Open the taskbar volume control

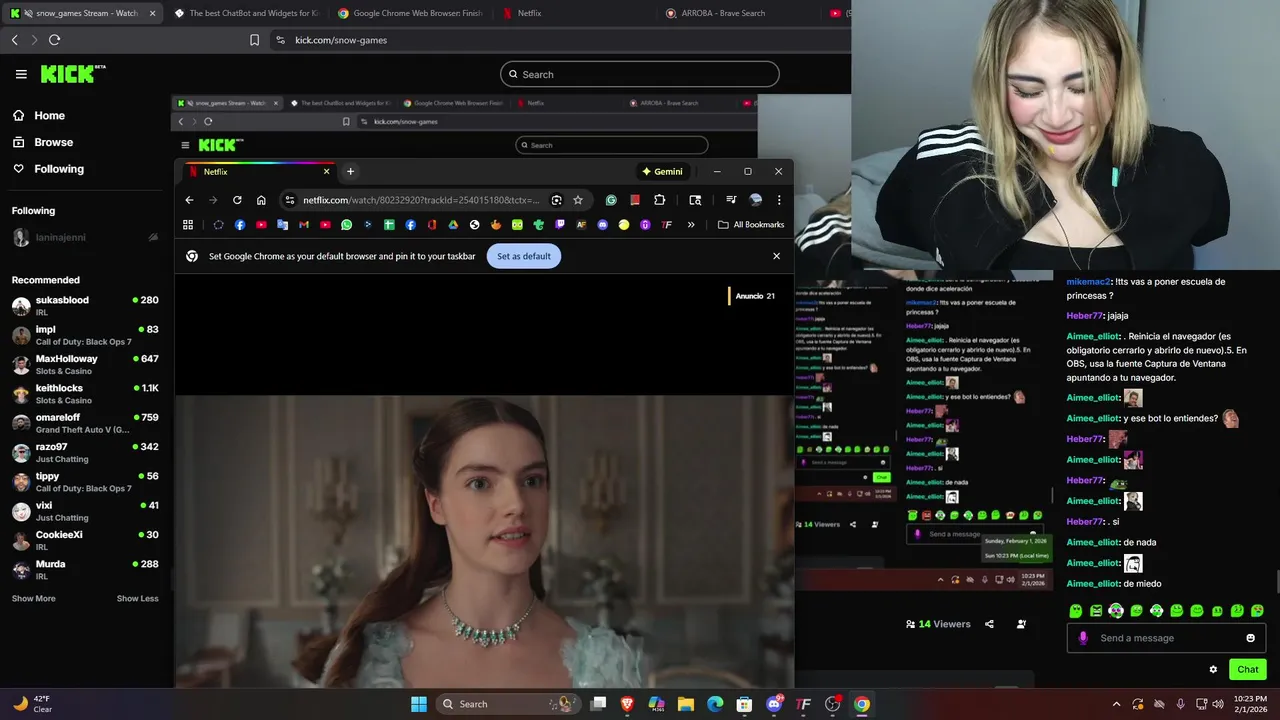[x=1217, y=704]
